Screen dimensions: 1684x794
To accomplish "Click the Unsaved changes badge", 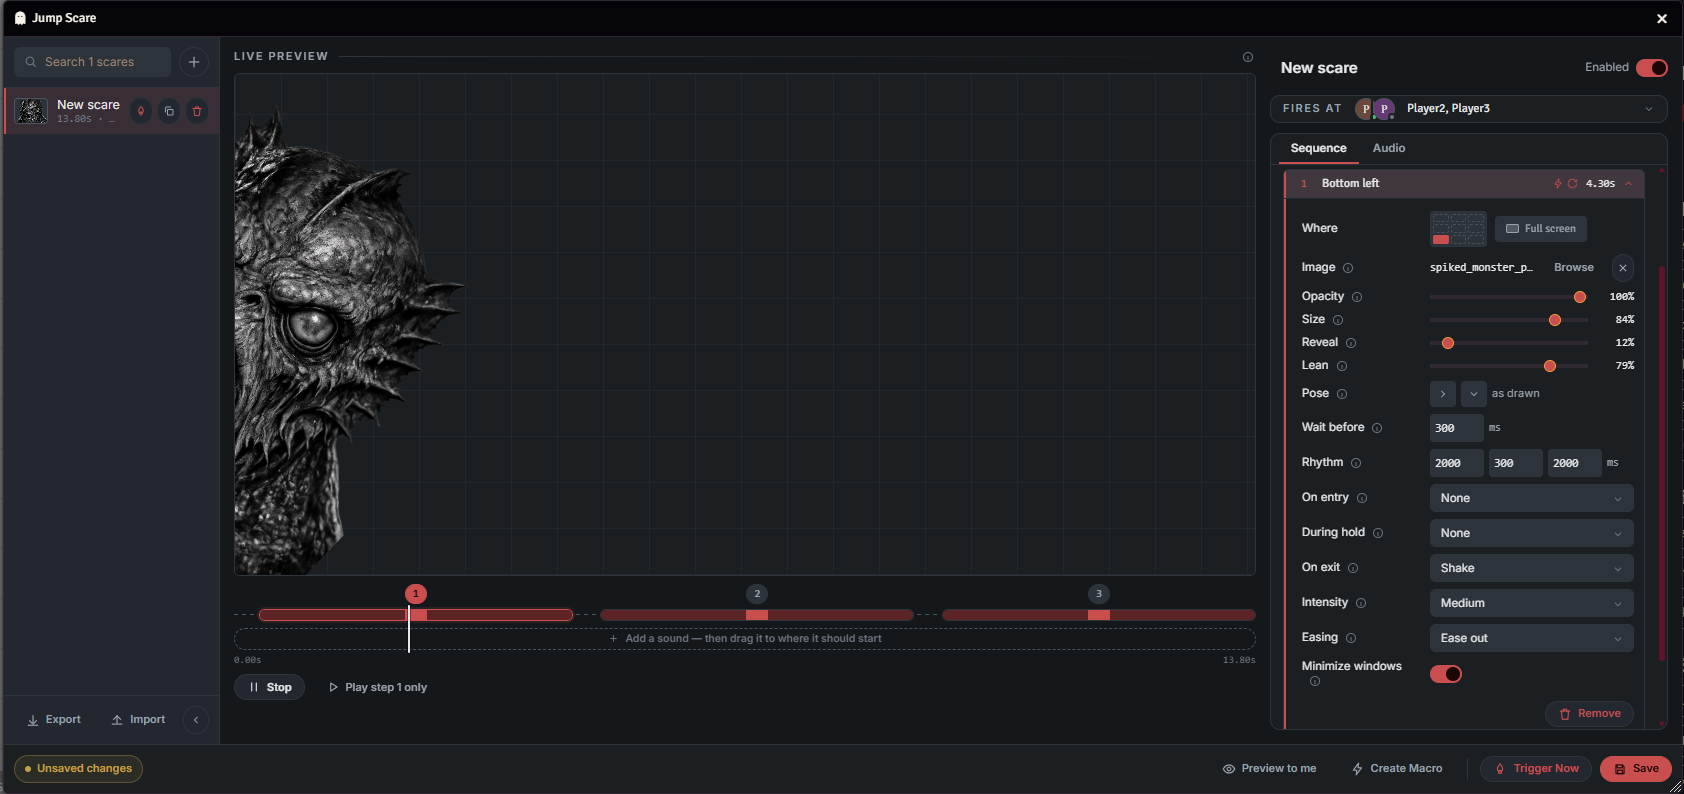I will pos(78,769).
